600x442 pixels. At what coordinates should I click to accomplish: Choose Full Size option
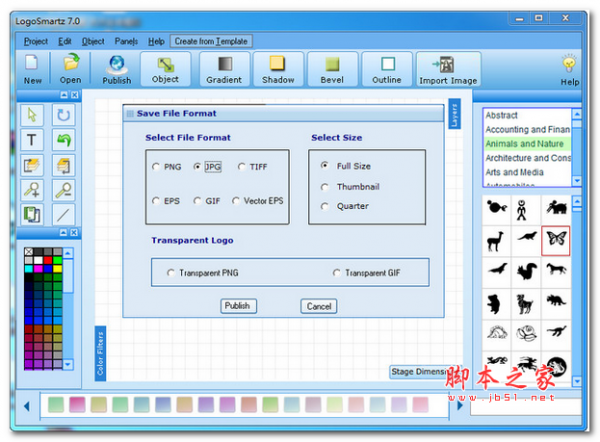325,166
